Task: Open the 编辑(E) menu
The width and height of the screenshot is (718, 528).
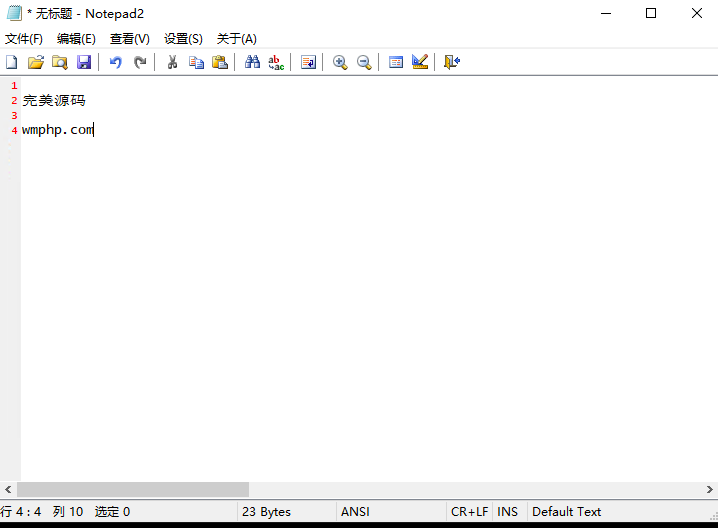Action: [x=76, y=39]
